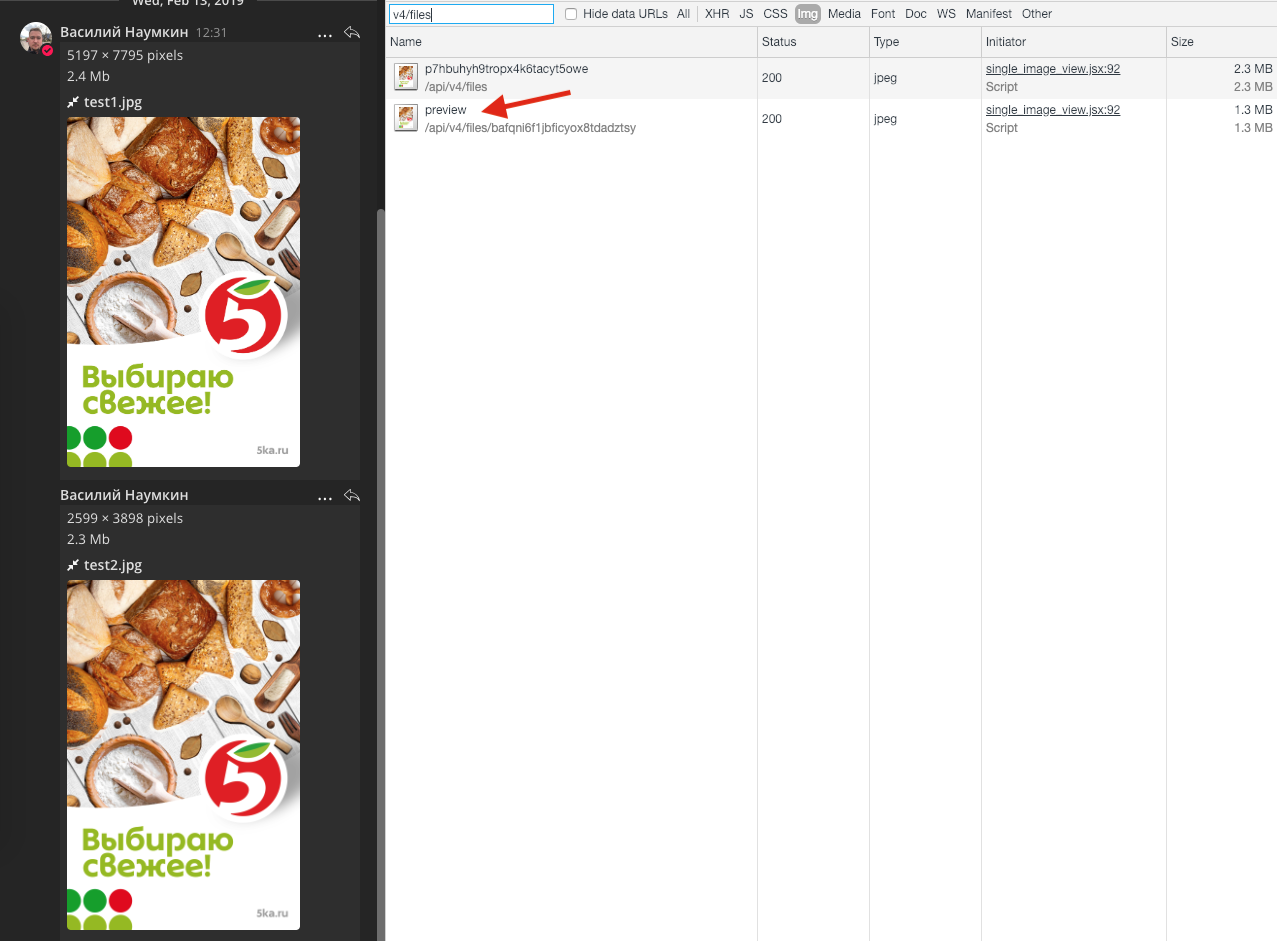This screenshot has height=941, width=1277.
Task: Collapse the test1.jpg image preview
Action: click(73, 102)
